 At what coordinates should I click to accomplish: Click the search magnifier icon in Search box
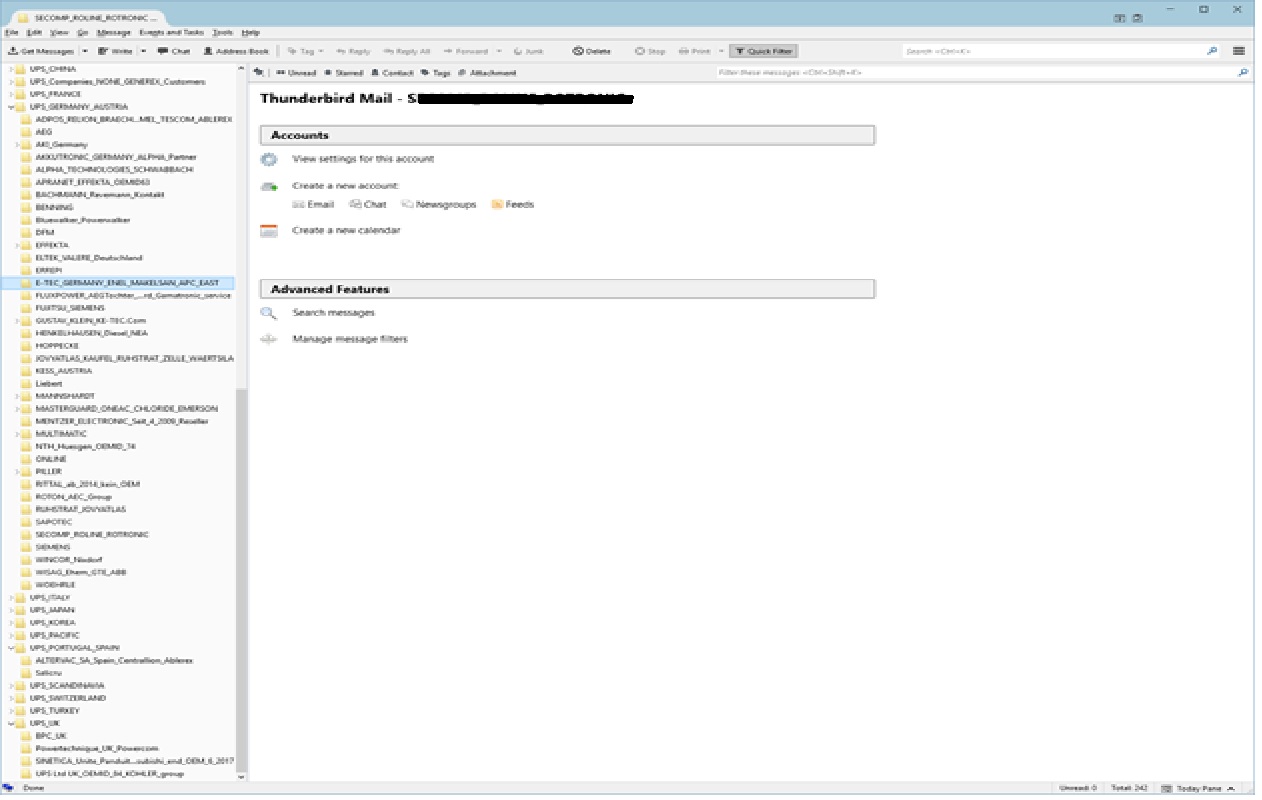[x=1213, y=51]
